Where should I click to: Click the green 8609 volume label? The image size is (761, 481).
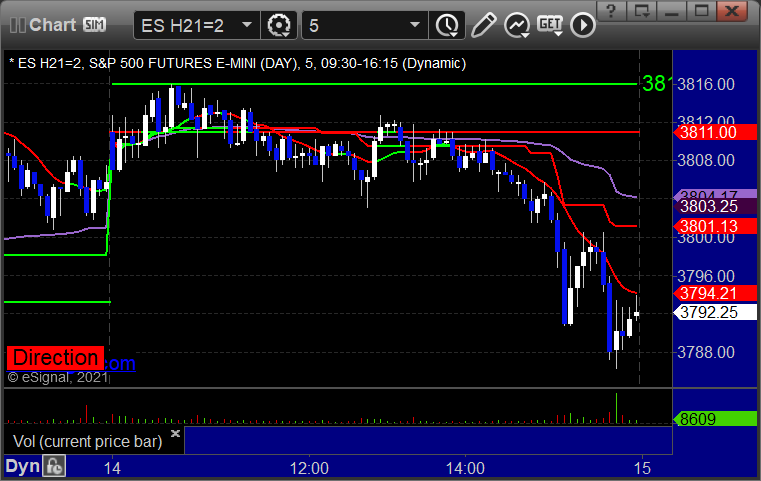coord(715,419)
